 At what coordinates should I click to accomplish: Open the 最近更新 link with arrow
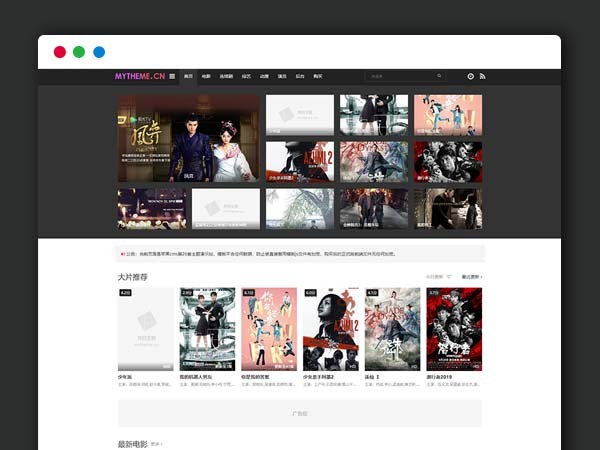pos(471,277)
